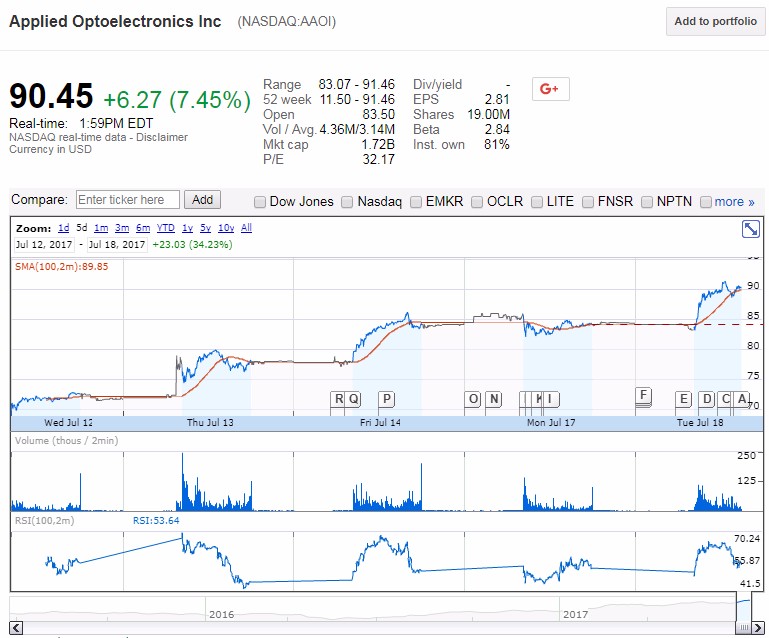Set chart zoom to 5d

(82, 228)
